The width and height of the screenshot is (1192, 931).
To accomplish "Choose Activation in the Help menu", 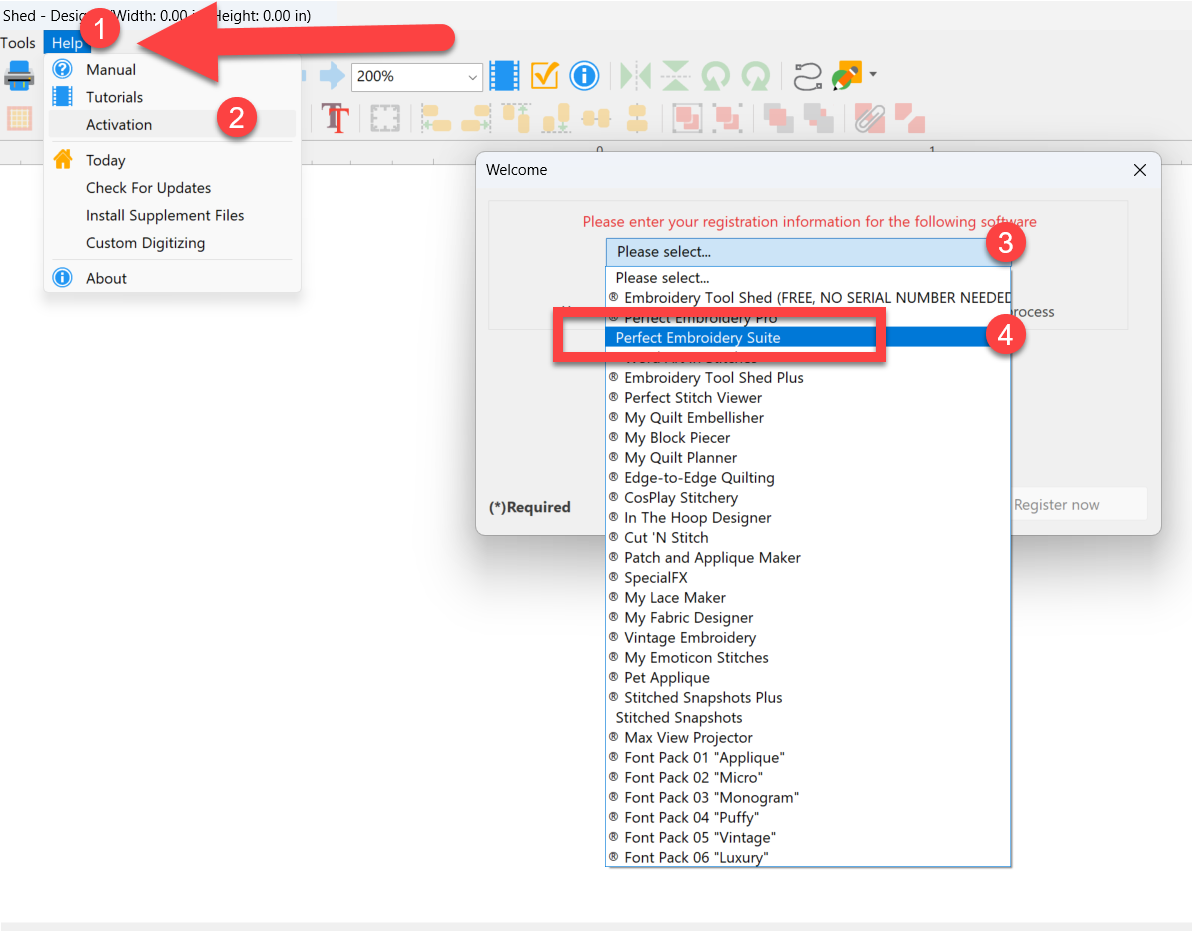I will tap(172, 125).
